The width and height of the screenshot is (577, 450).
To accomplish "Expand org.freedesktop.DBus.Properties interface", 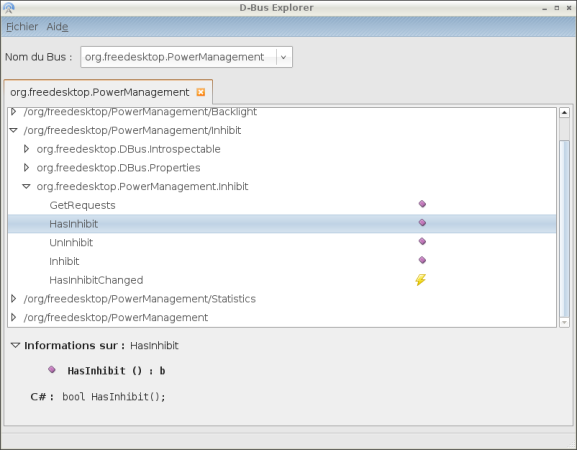I will point(26,167).
